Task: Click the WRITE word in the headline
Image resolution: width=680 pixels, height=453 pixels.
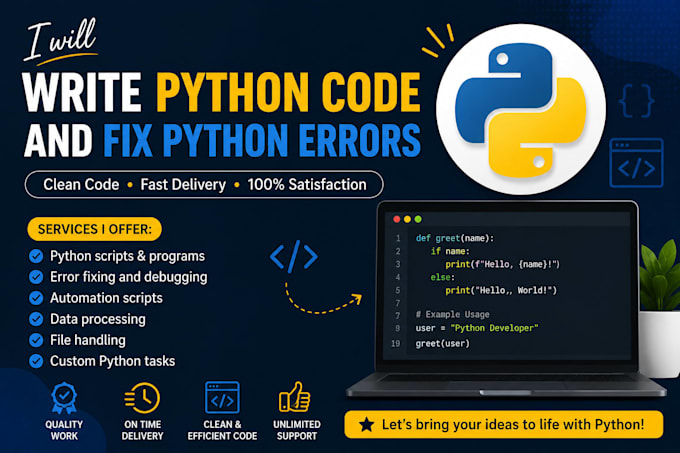Action: coord(82,92)
